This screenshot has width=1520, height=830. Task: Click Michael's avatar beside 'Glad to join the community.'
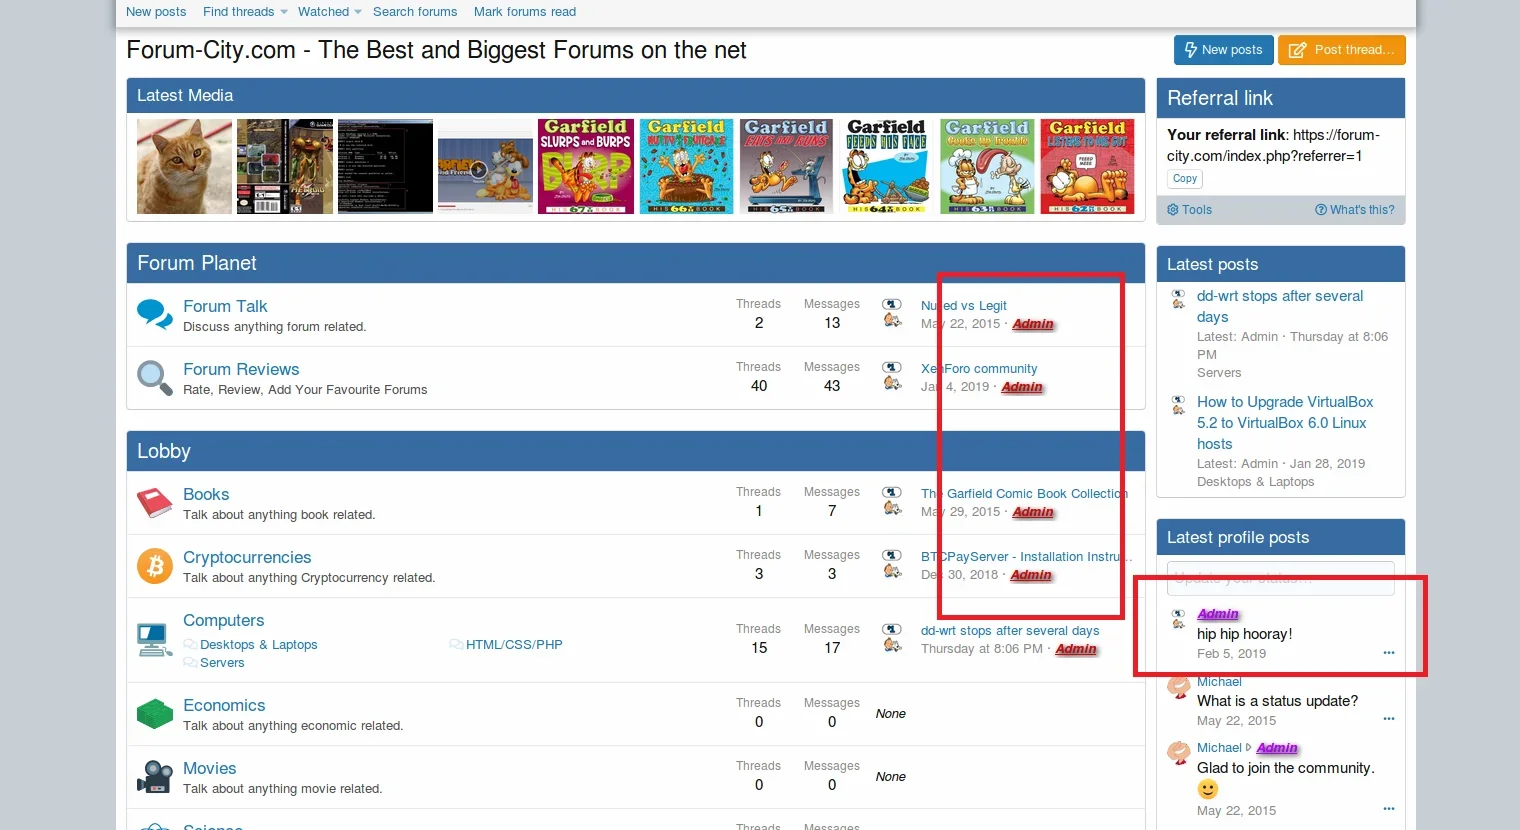(x=1179, y=752)
